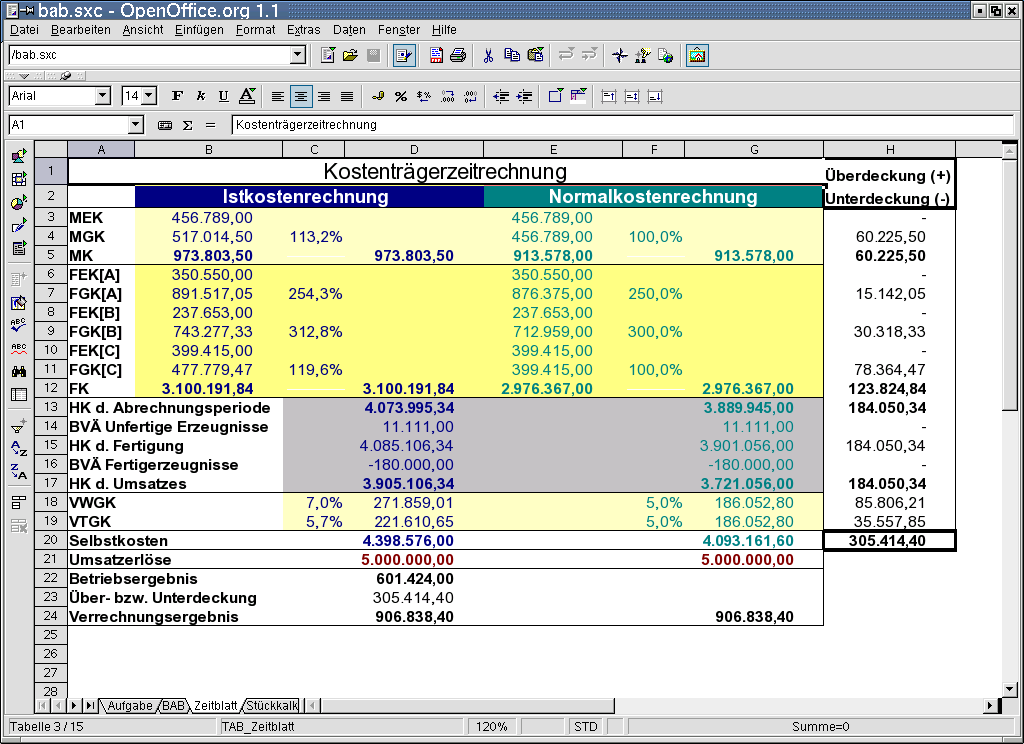Toggle bold formatting
Image resolution: width=1024 pixels, height=744 pixels.
tap(178, 96)
